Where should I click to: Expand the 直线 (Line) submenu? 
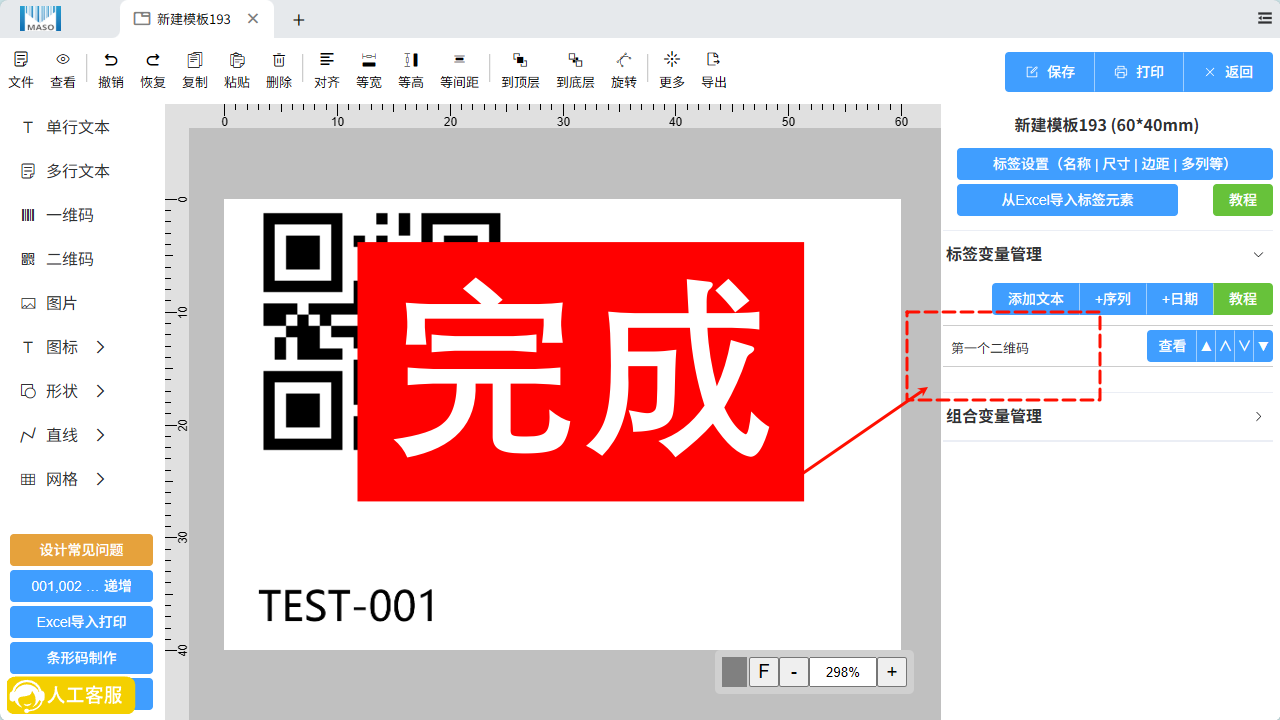click(100, 435)
